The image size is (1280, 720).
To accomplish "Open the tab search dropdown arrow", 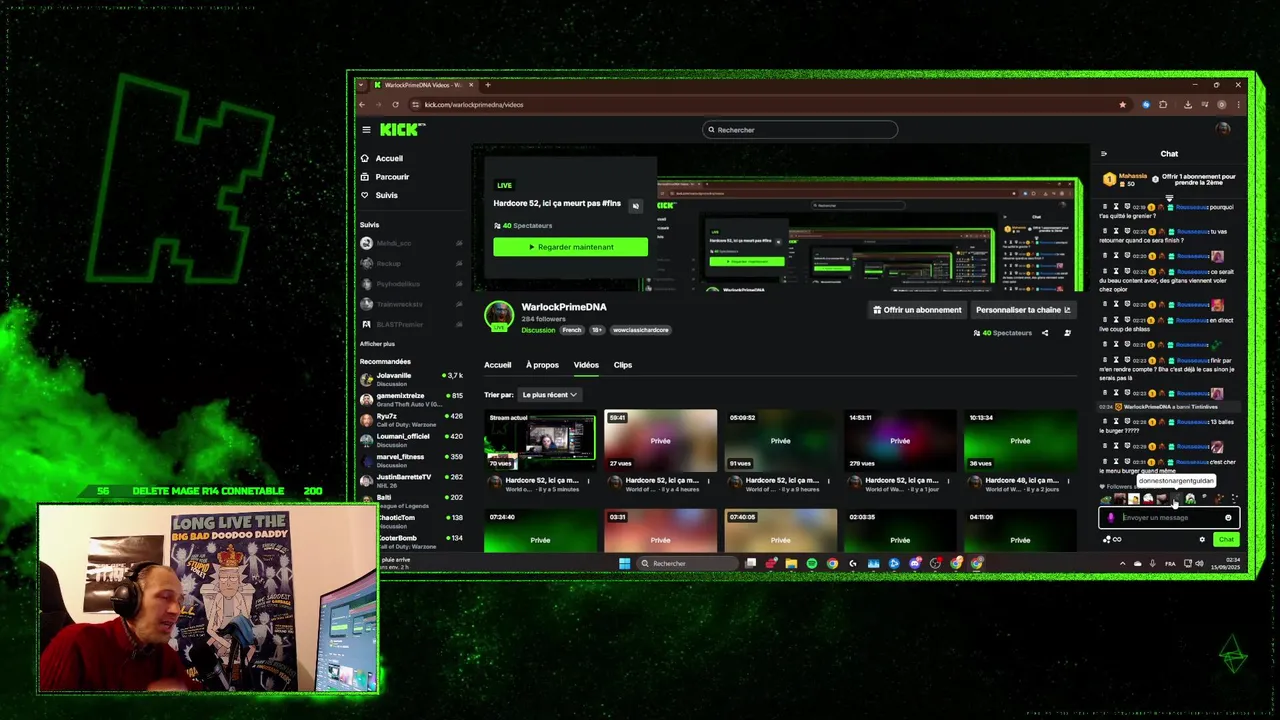I will tap(362, 85).
